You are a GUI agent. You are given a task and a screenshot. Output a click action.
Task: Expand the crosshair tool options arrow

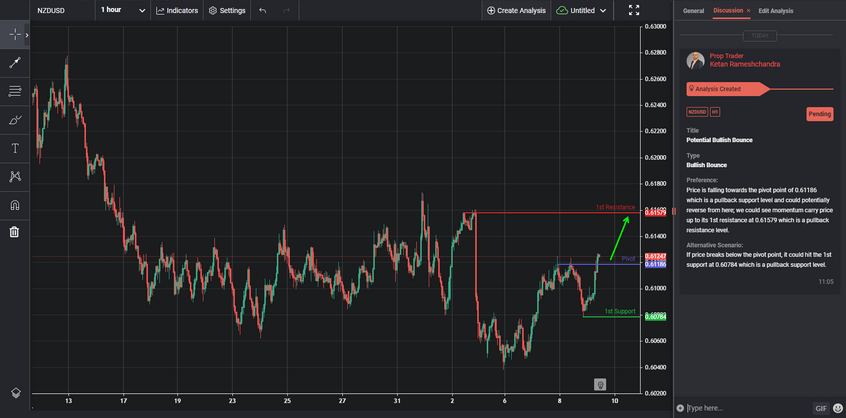(27, 35)
